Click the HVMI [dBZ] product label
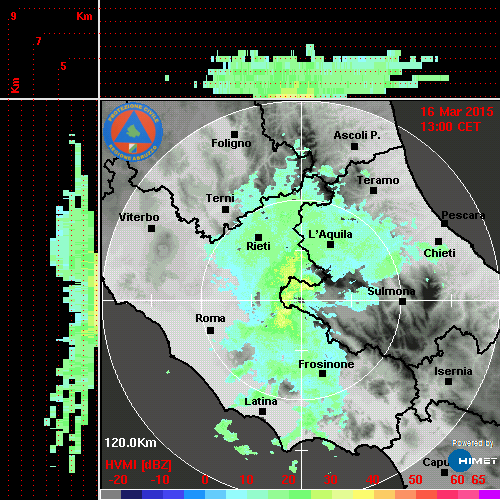 (x=138, y=465)
